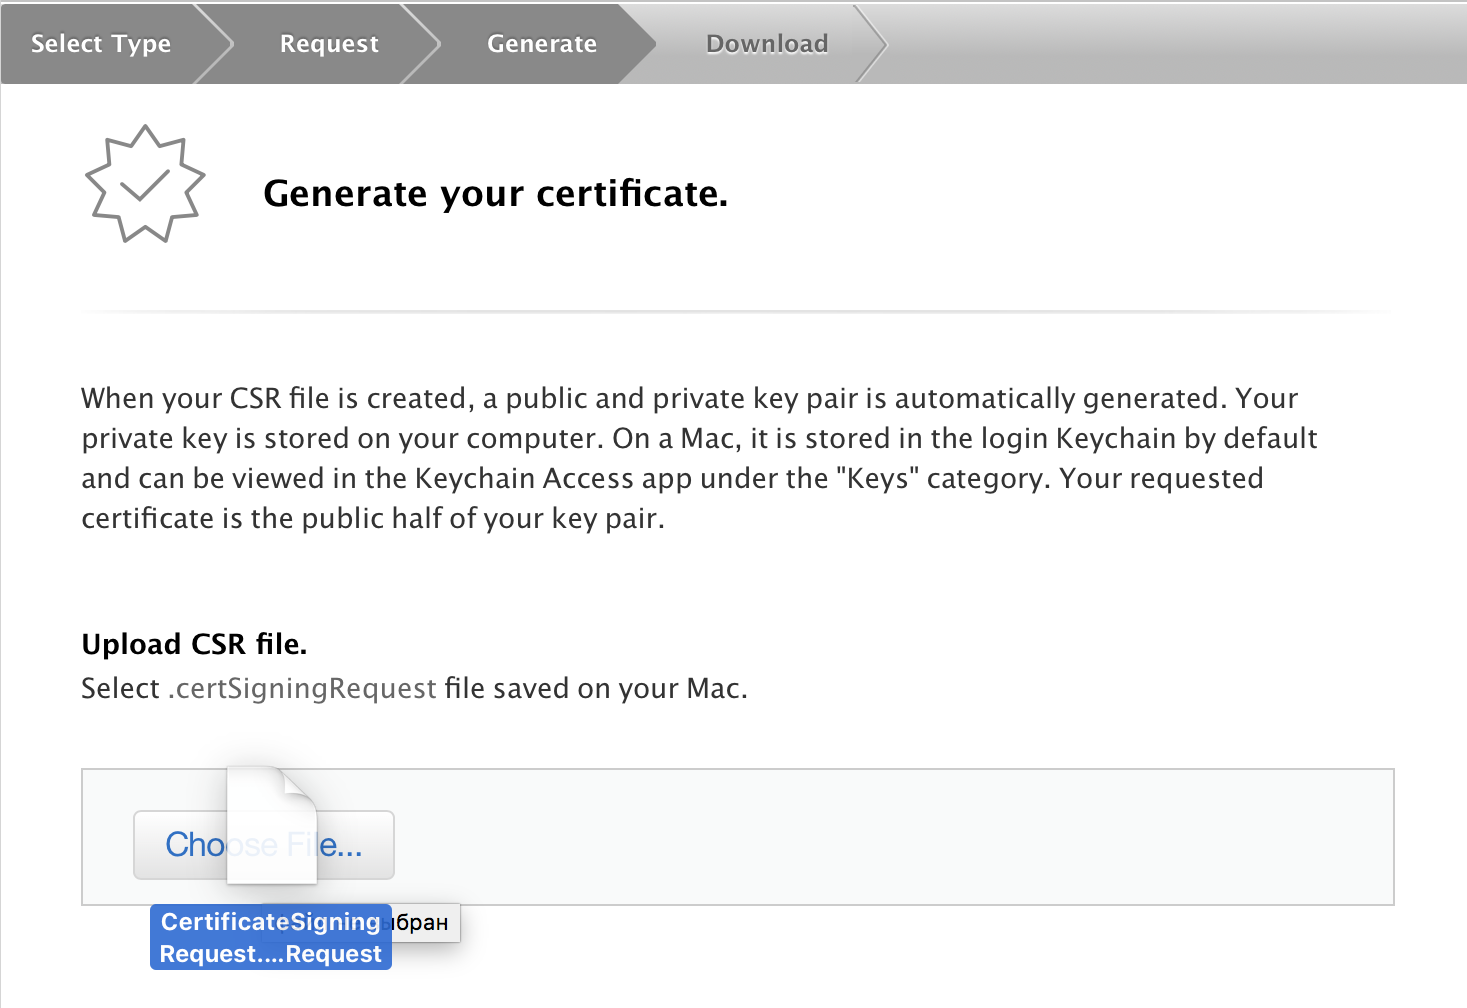The image size is (1467, 1008).
Task: Click the 'Generate your certificate.' heading
Action: (x=495, y=193)
